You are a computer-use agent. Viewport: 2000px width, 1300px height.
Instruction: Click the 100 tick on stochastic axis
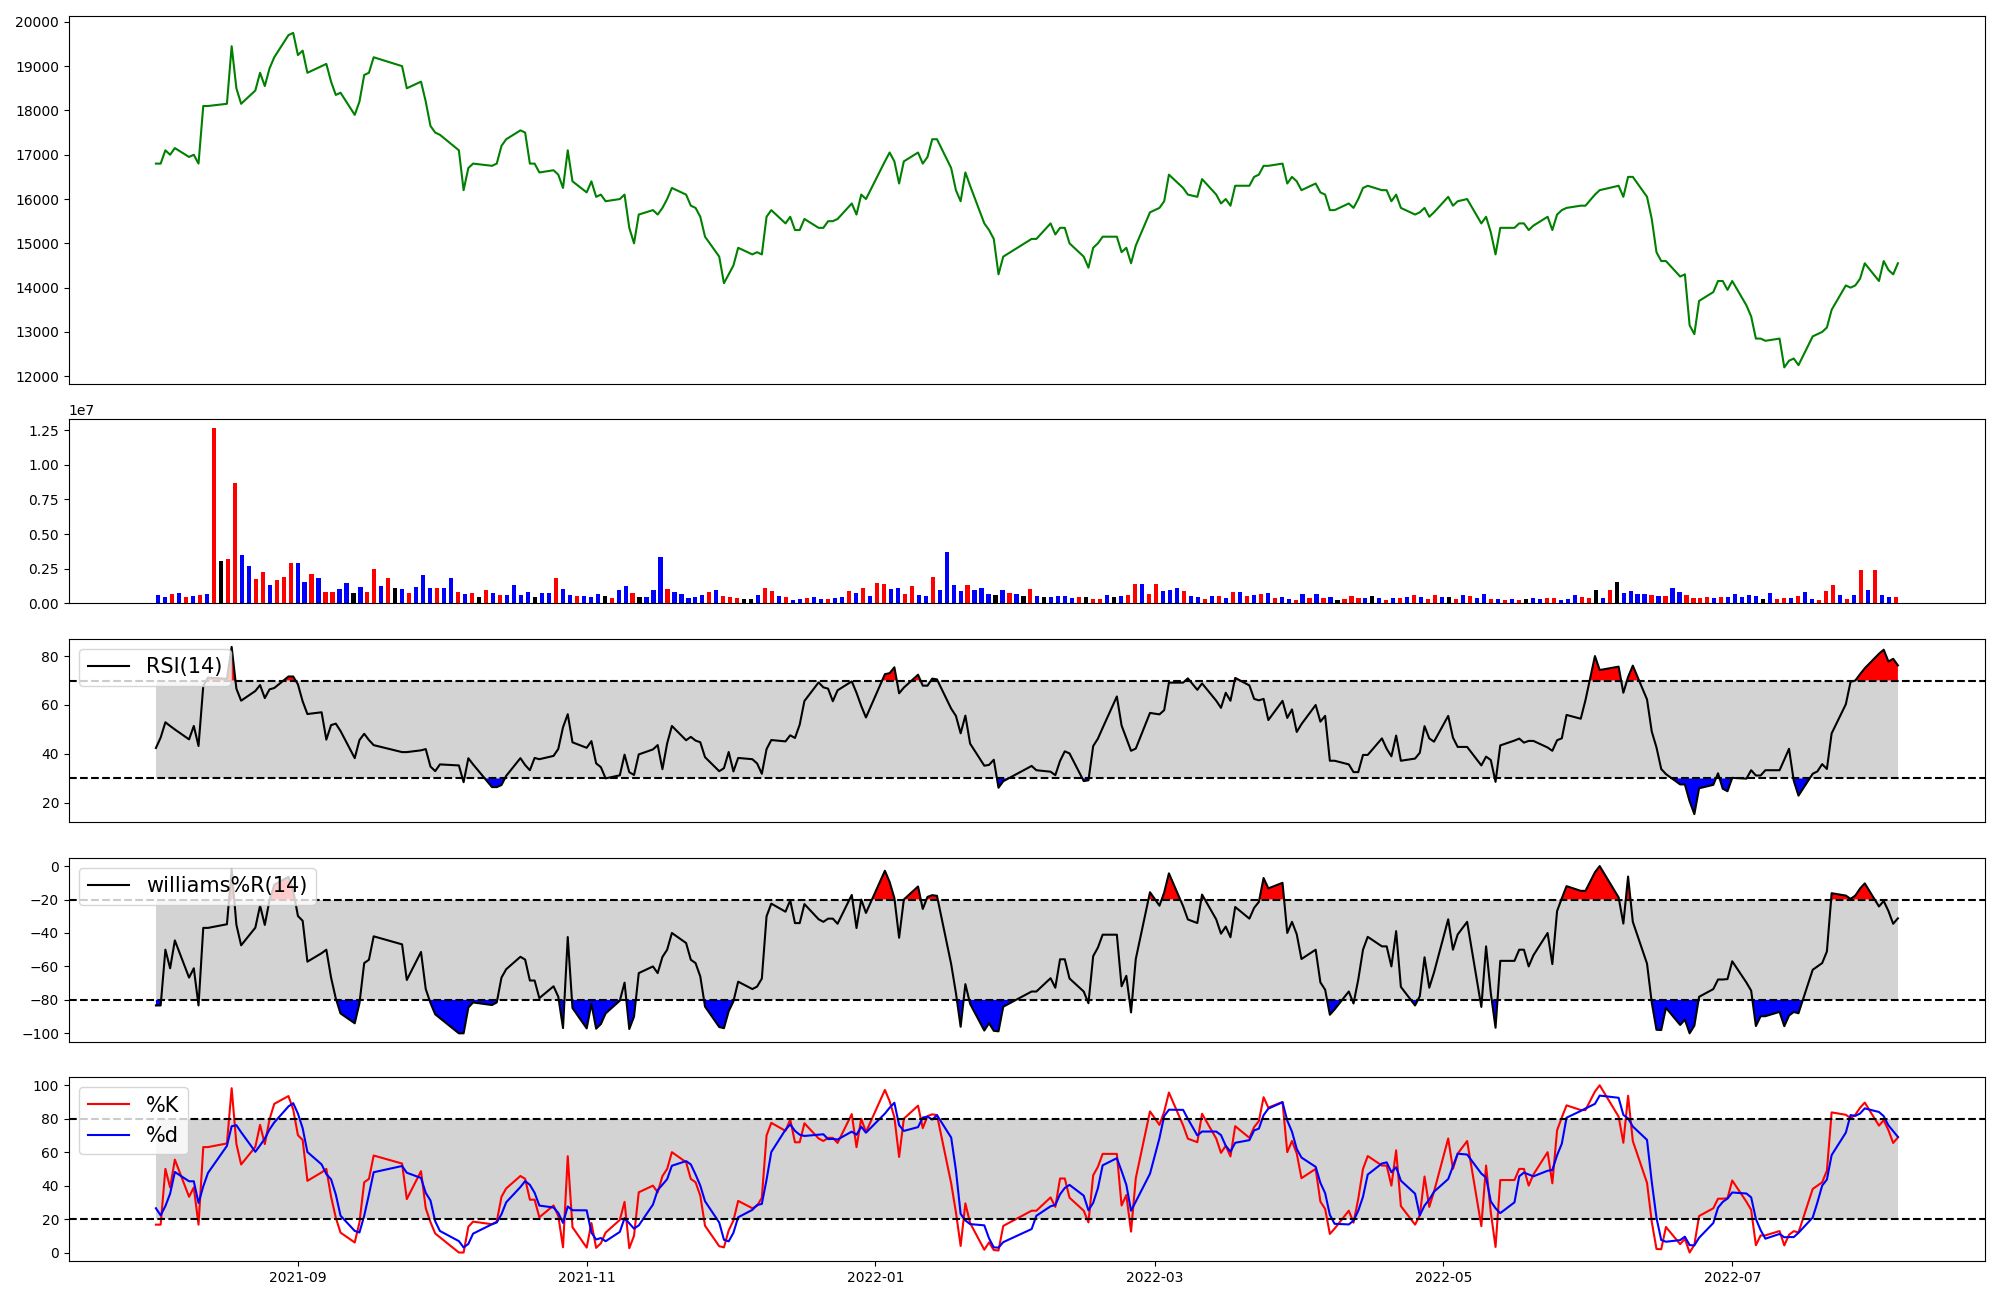[x=46, y=1086]
